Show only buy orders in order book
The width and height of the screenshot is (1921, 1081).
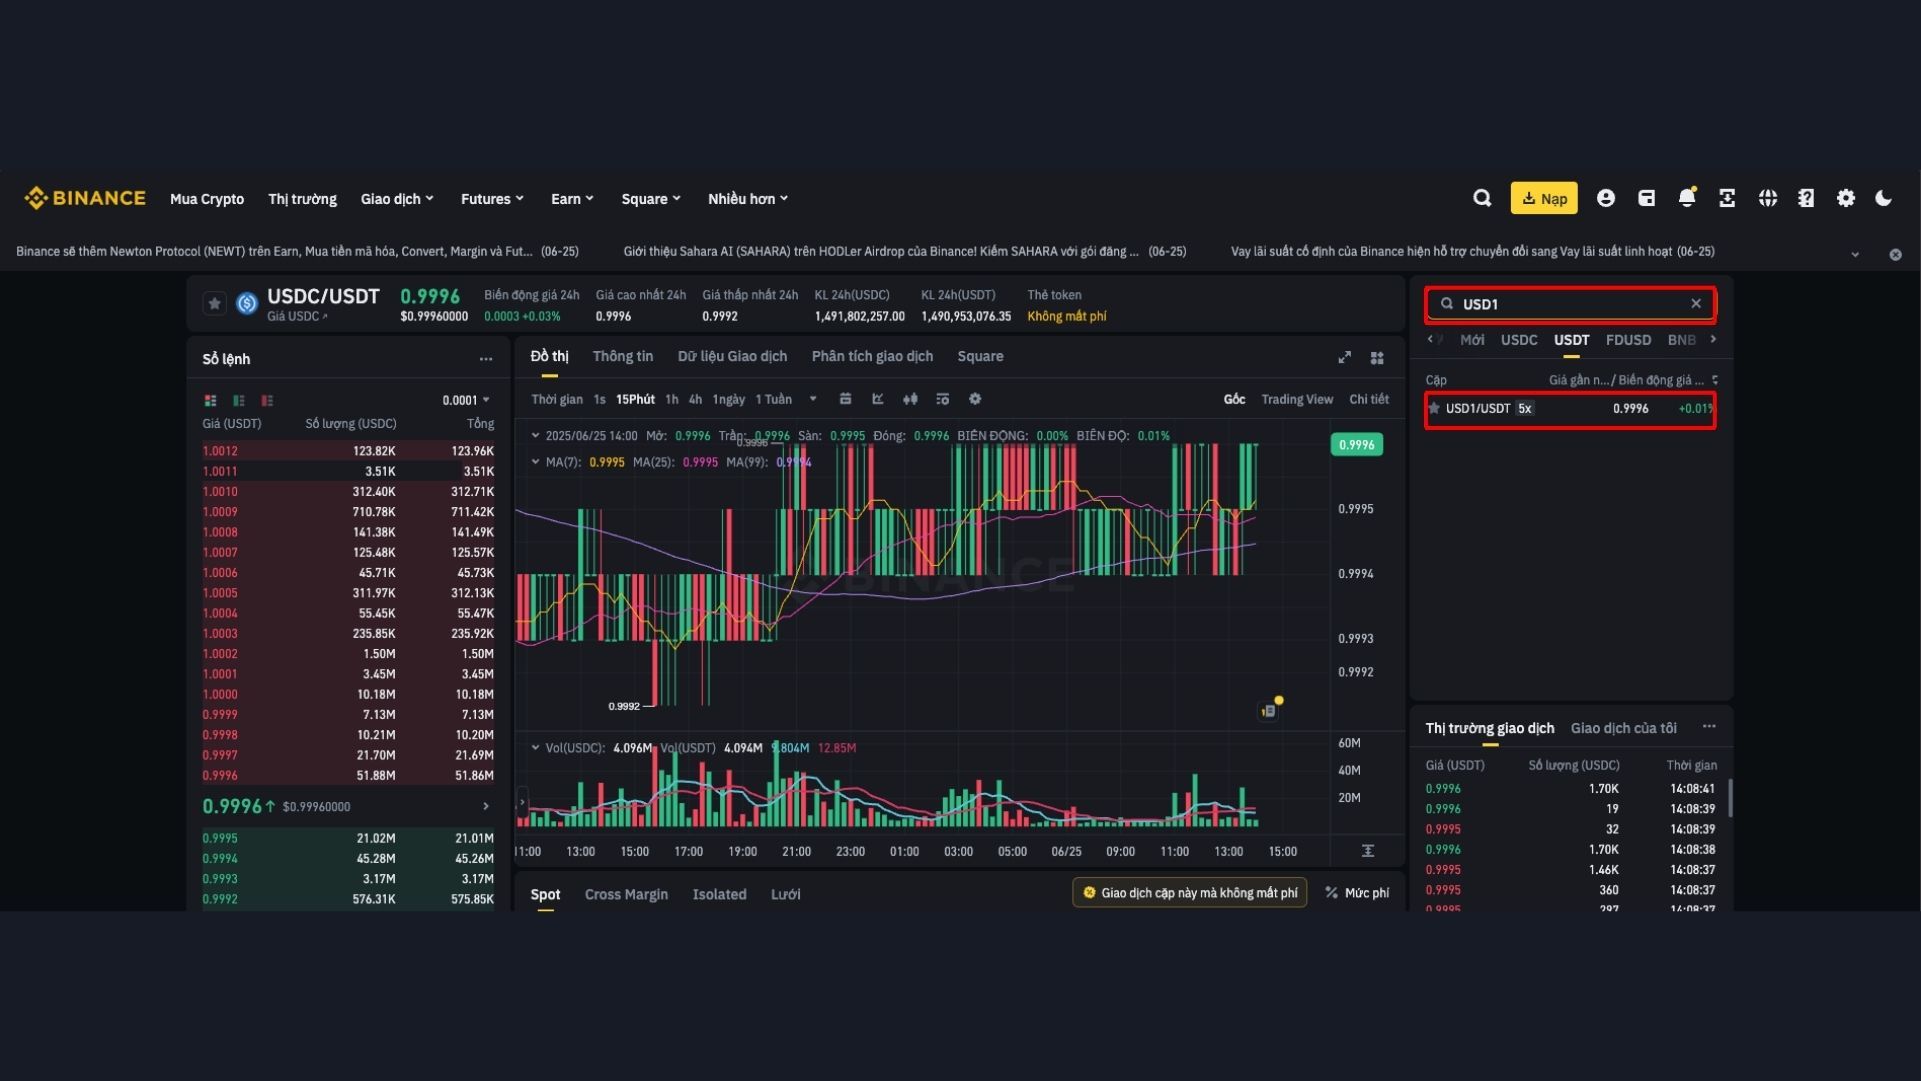239,400
